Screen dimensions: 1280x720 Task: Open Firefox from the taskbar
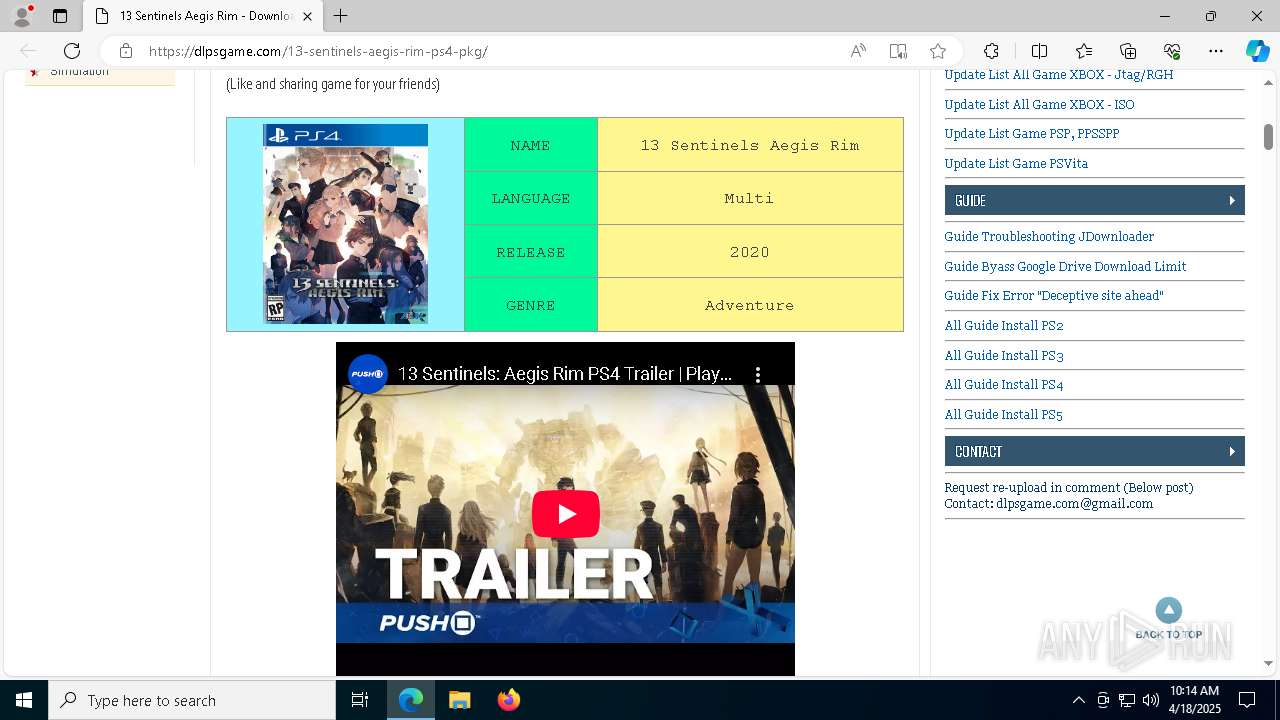508,700
